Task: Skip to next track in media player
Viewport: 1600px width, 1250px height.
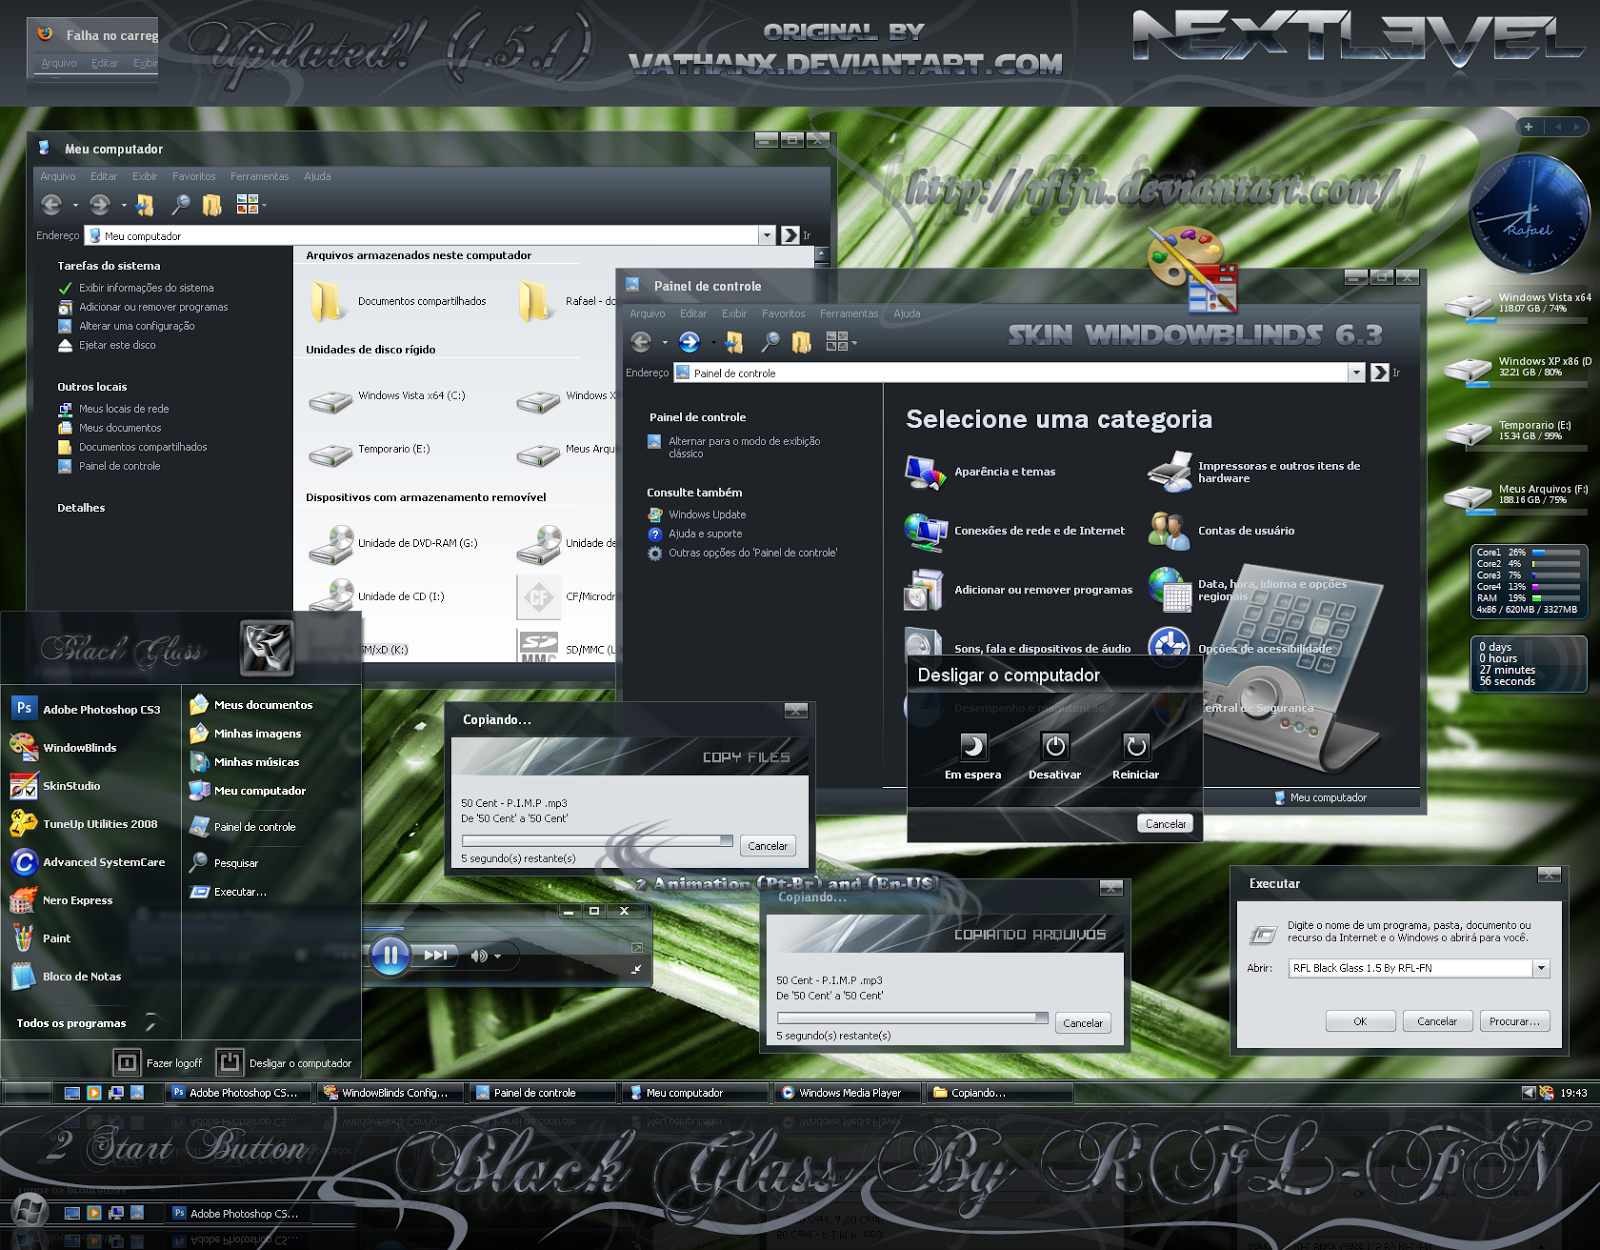Action: pyautogui.click(x=436, y=955)
